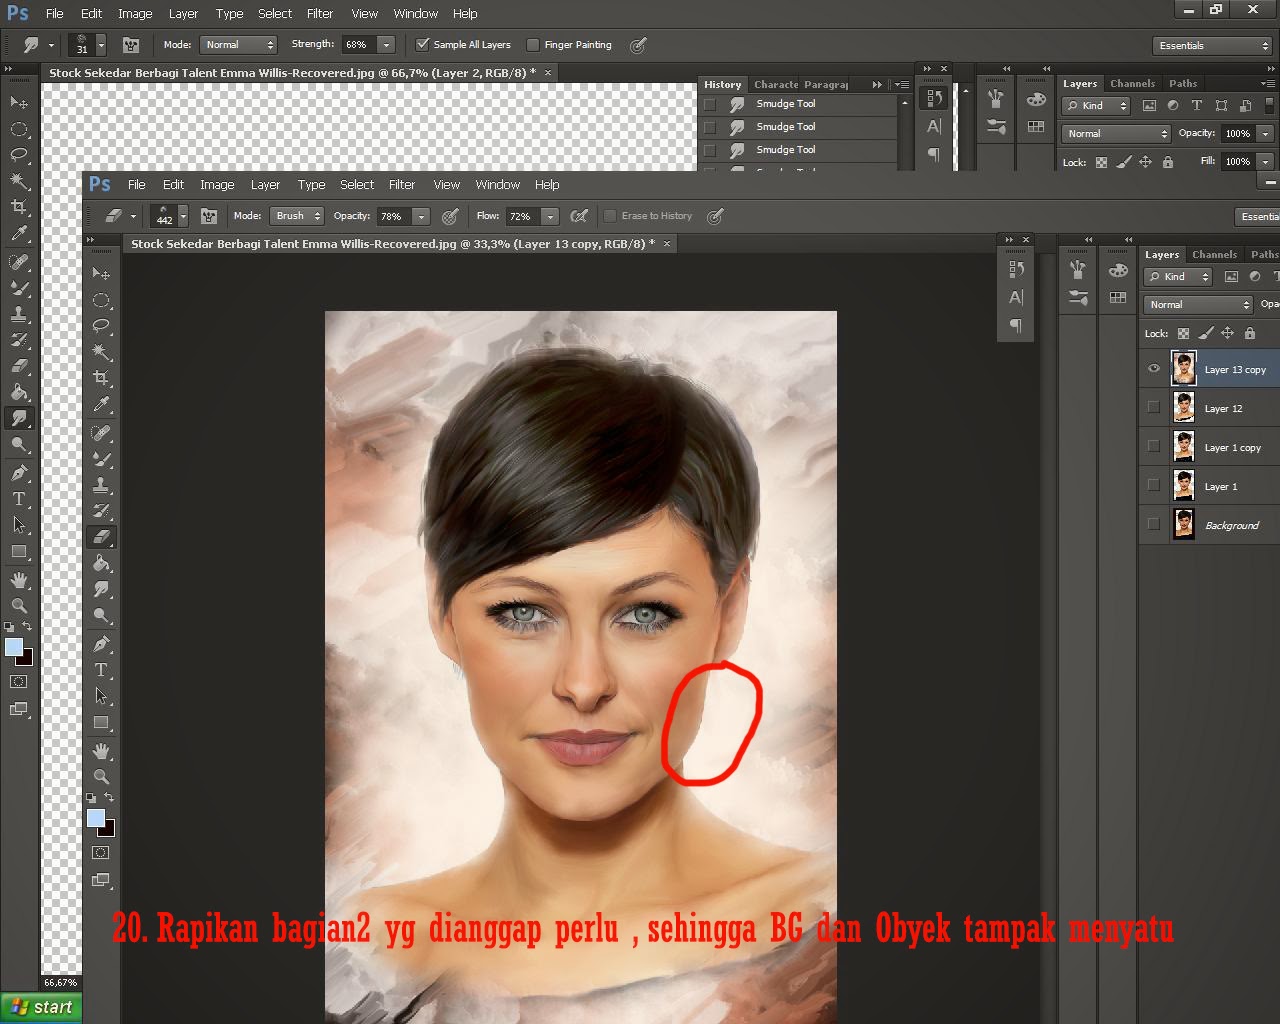Select Layer 13 copy thumbnail in Layers panel

1183,369
